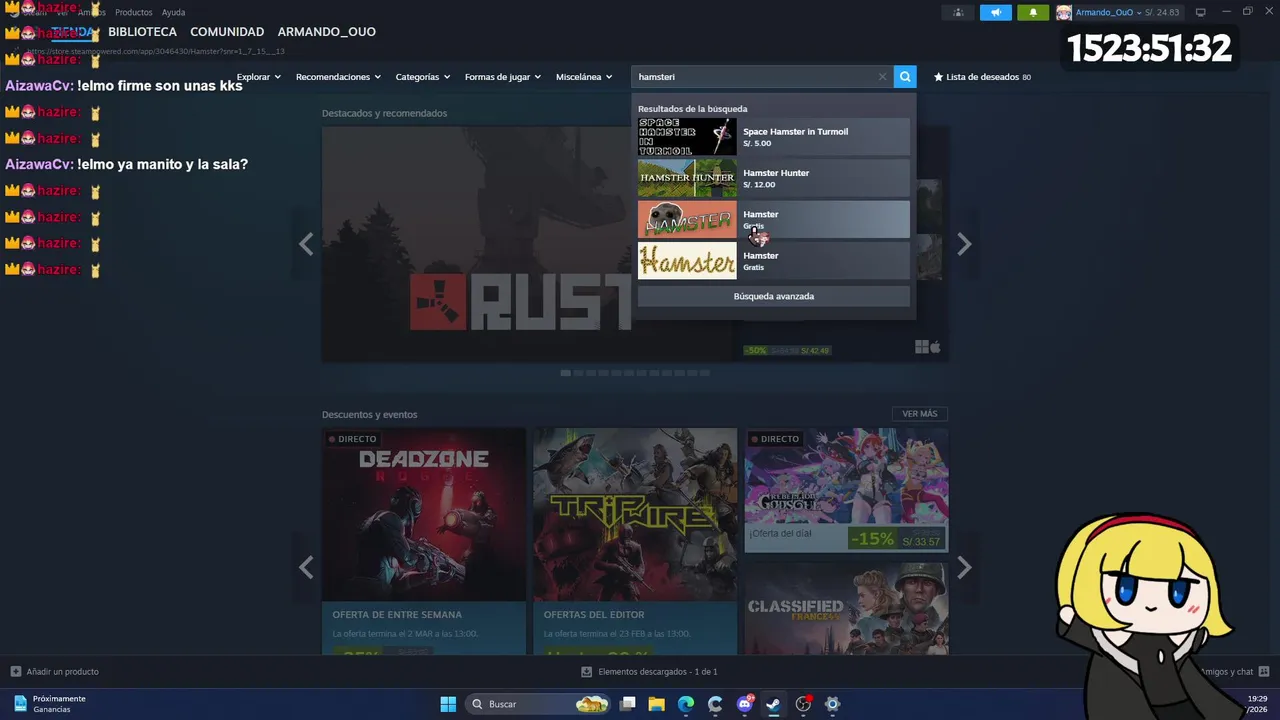This screenshot has height=720, width=1280.
Task: Open the blue announcements megaphone icon
Action: (x=996, y=12)
